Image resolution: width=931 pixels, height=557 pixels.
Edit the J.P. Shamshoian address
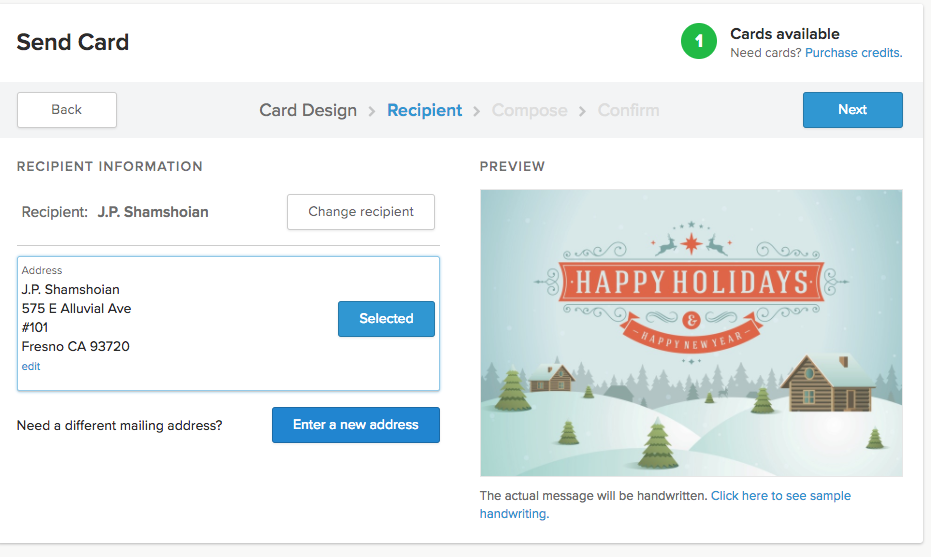coord(31,366)
